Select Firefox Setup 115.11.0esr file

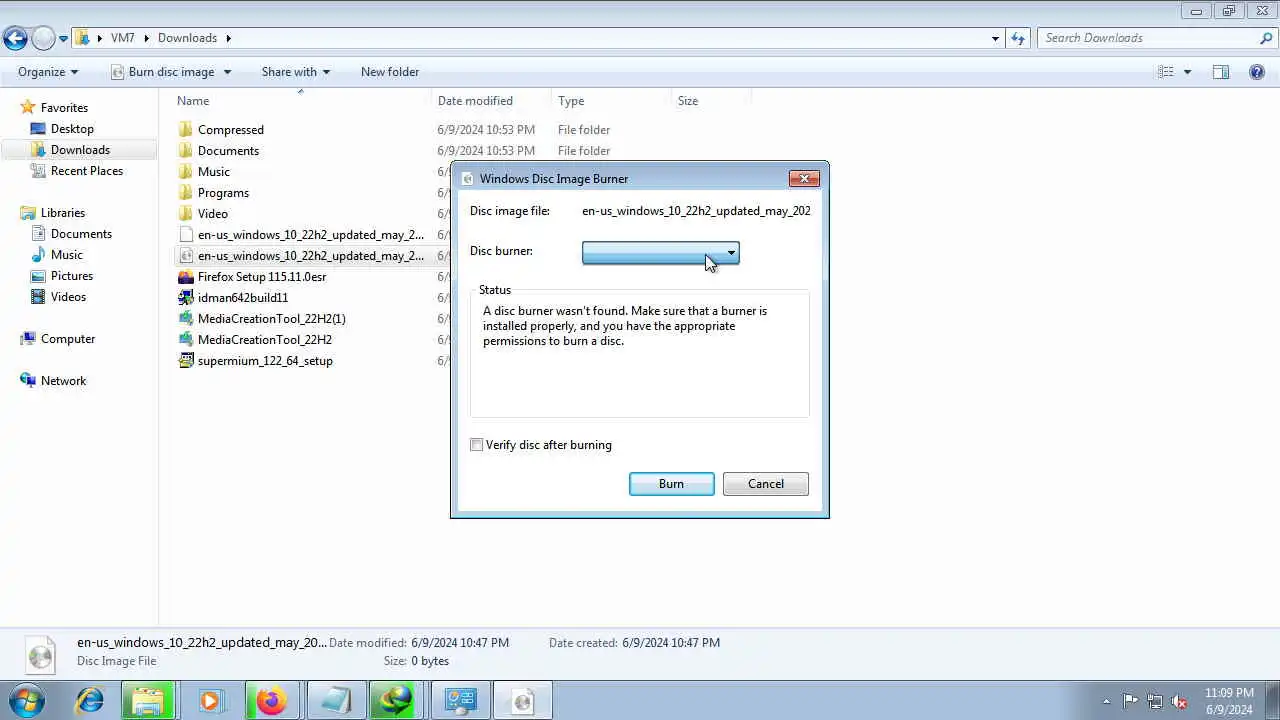click(x=262, y=277)
